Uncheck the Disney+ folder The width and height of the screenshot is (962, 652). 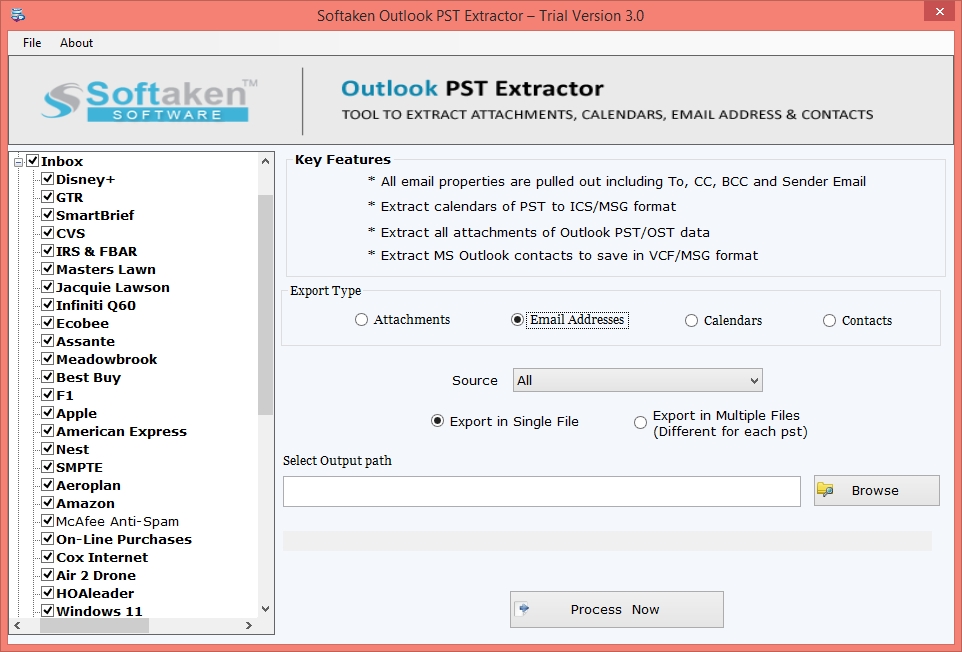click(46, 179)
